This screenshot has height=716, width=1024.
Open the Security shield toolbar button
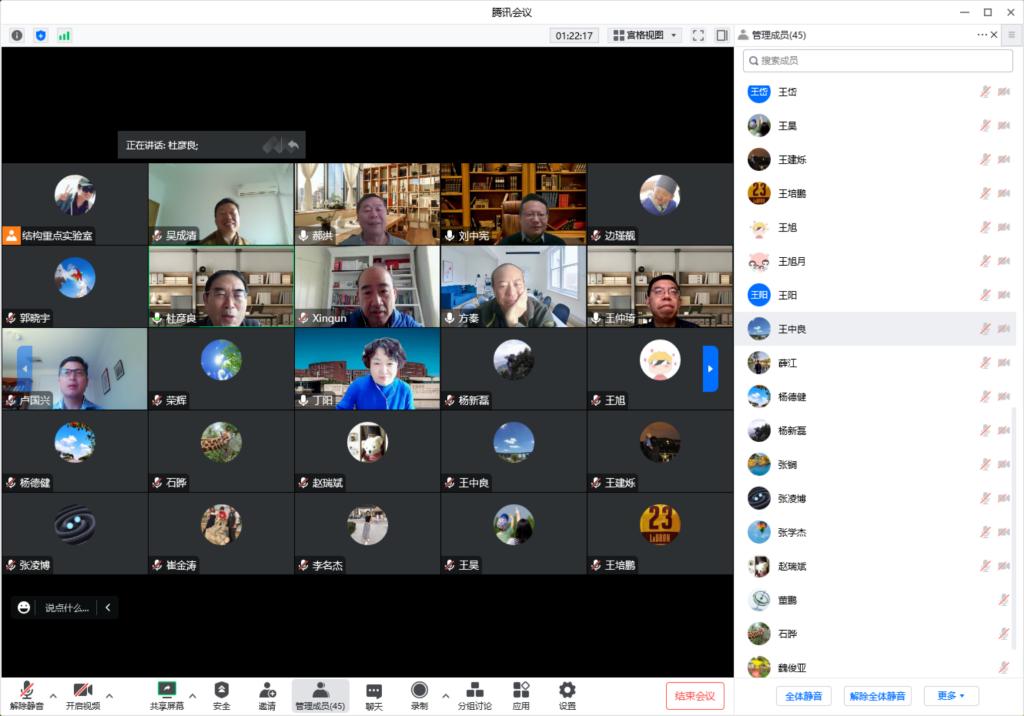[x=221, y=696]
